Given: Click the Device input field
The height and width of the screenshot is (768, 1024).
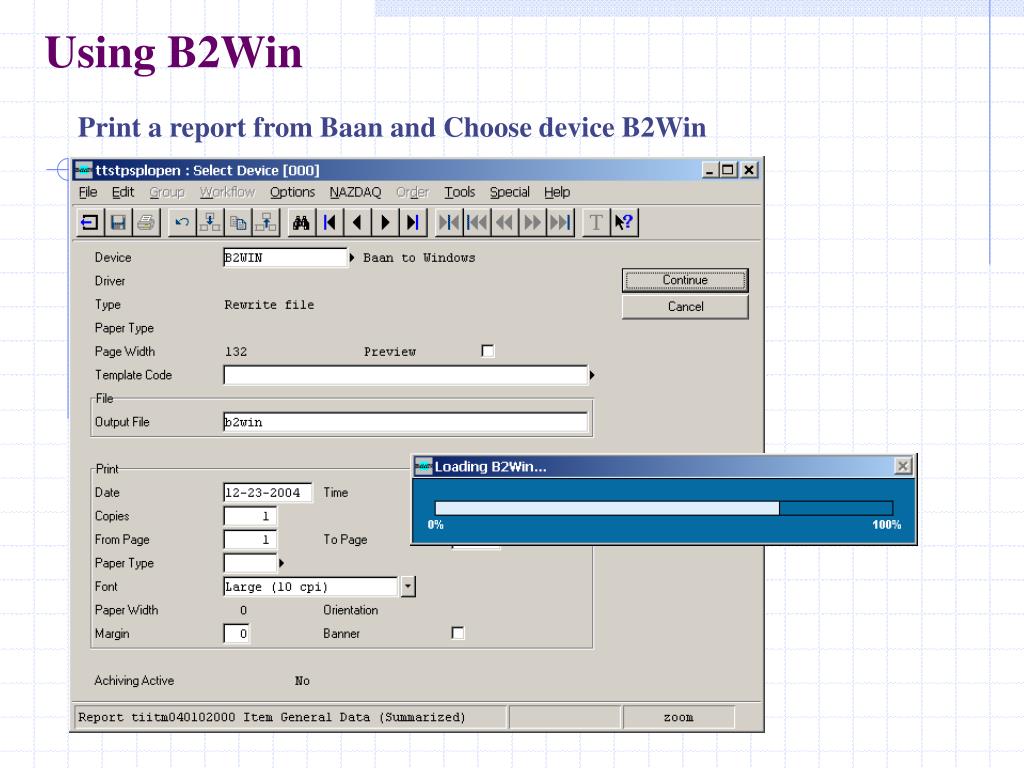Looking at the screenshot, I should point(285,257).
